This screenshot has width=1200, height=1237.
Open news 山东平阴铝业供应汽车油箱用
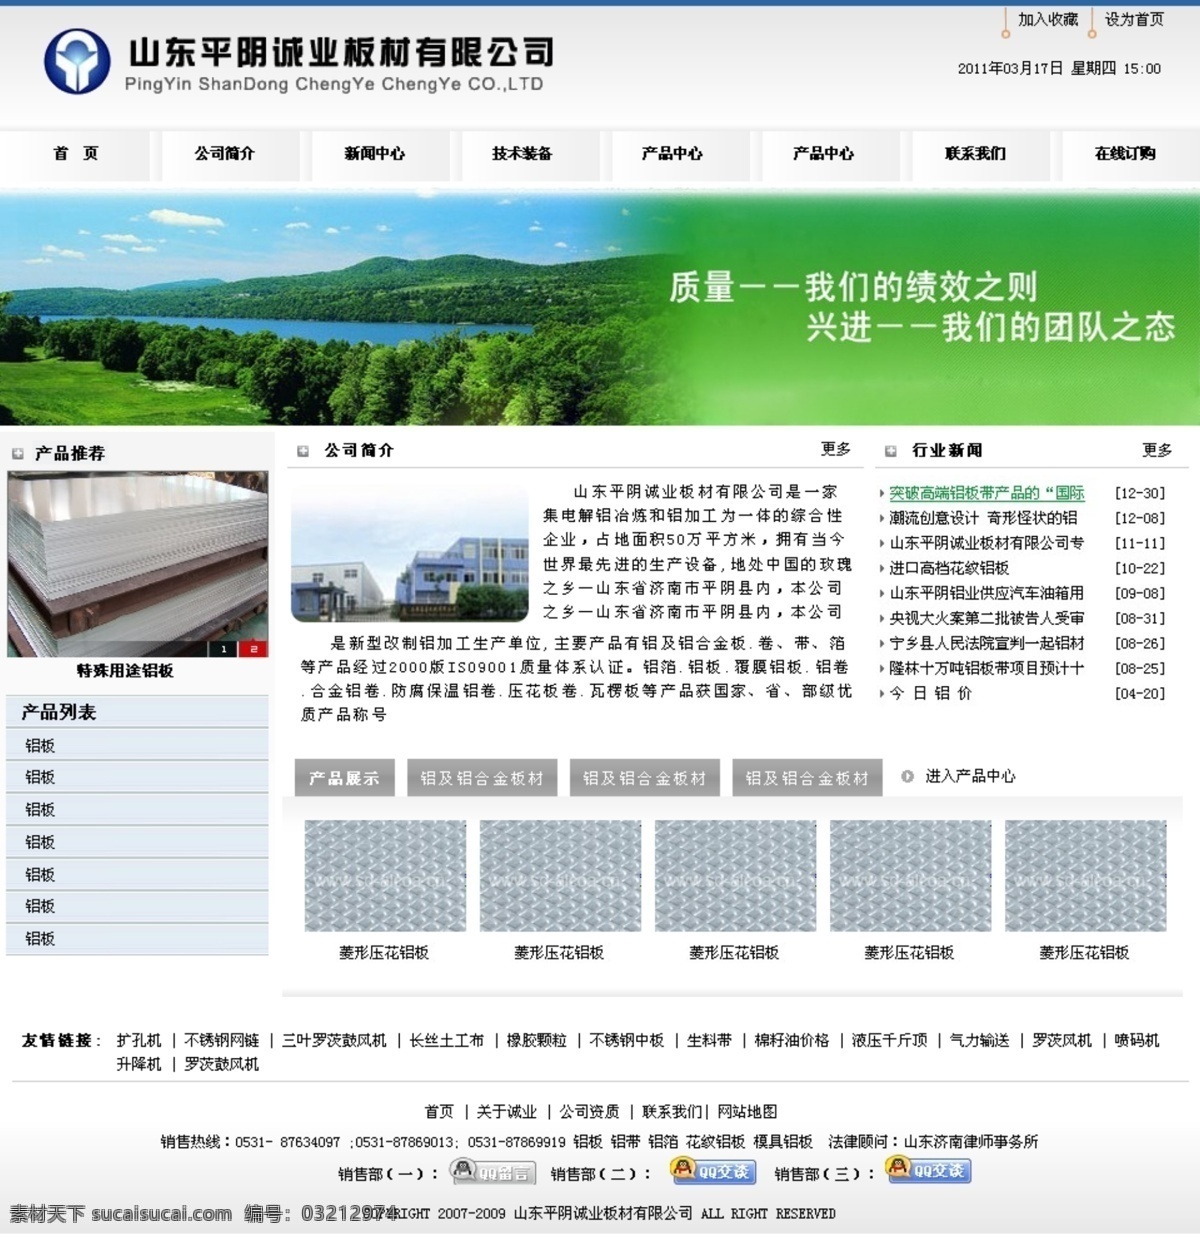tap(987, 593)
